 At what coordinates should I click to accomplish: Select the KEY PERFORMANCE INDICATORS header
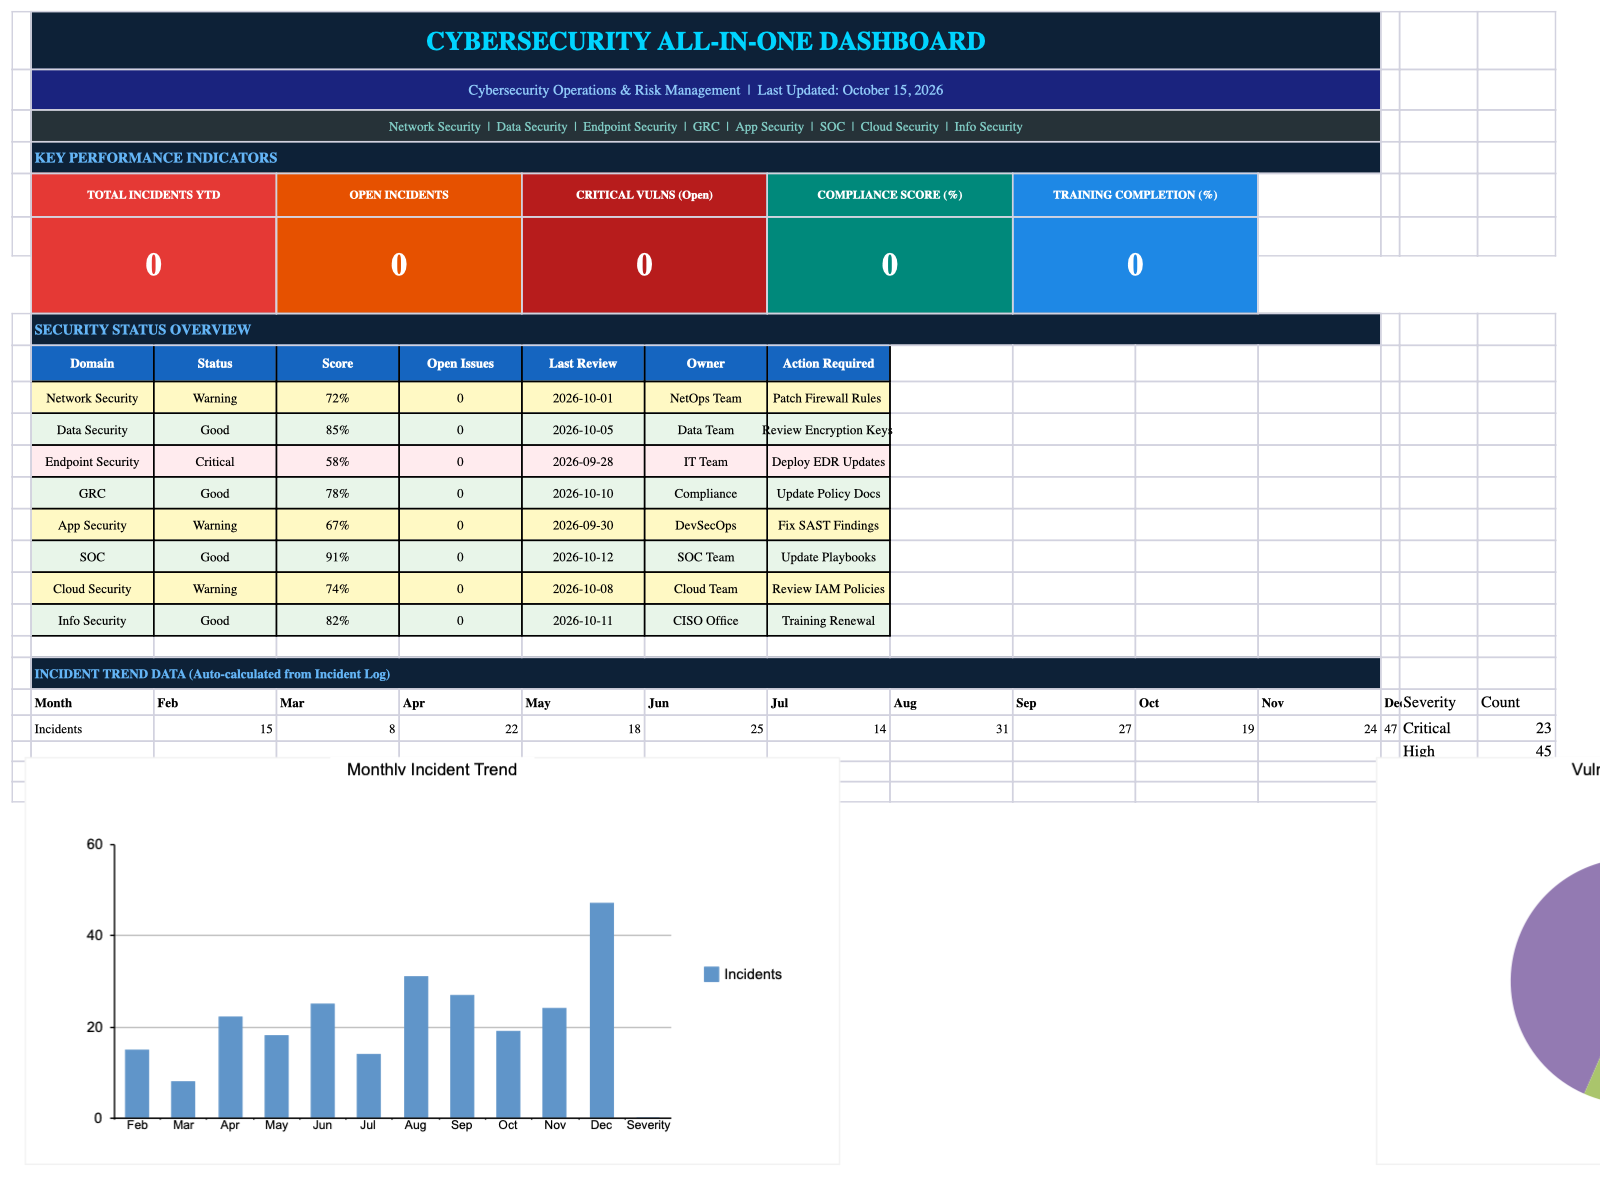pyautogui.click(x=705, y=158)
